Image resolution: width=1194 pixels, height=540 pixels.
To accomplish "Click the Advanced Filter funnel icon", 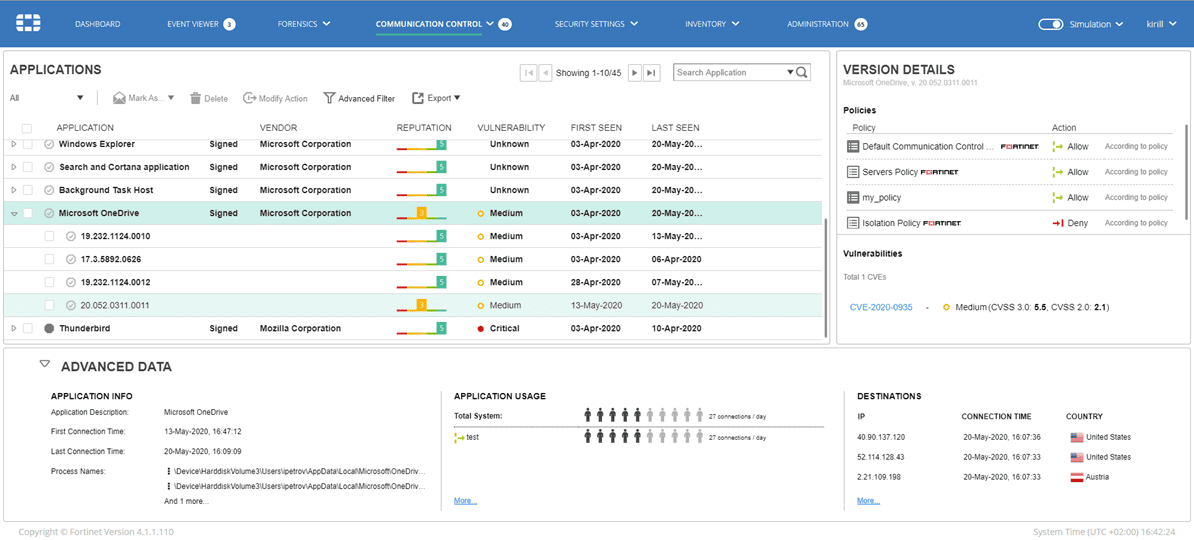I will point(329,98).
